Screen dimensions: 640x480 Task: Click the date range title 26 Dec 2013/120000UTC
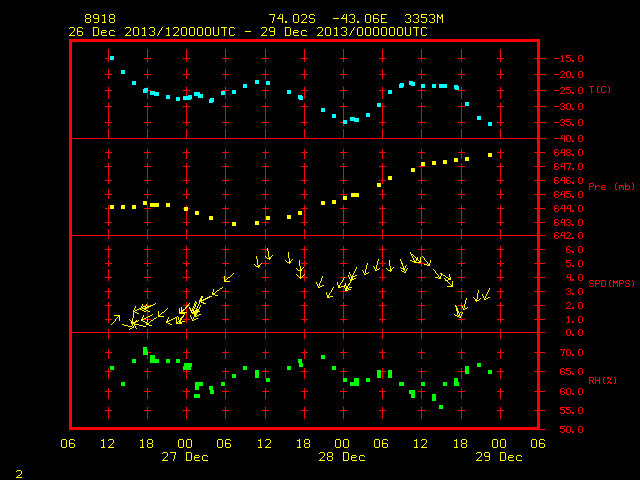click(x=152, y=32)
